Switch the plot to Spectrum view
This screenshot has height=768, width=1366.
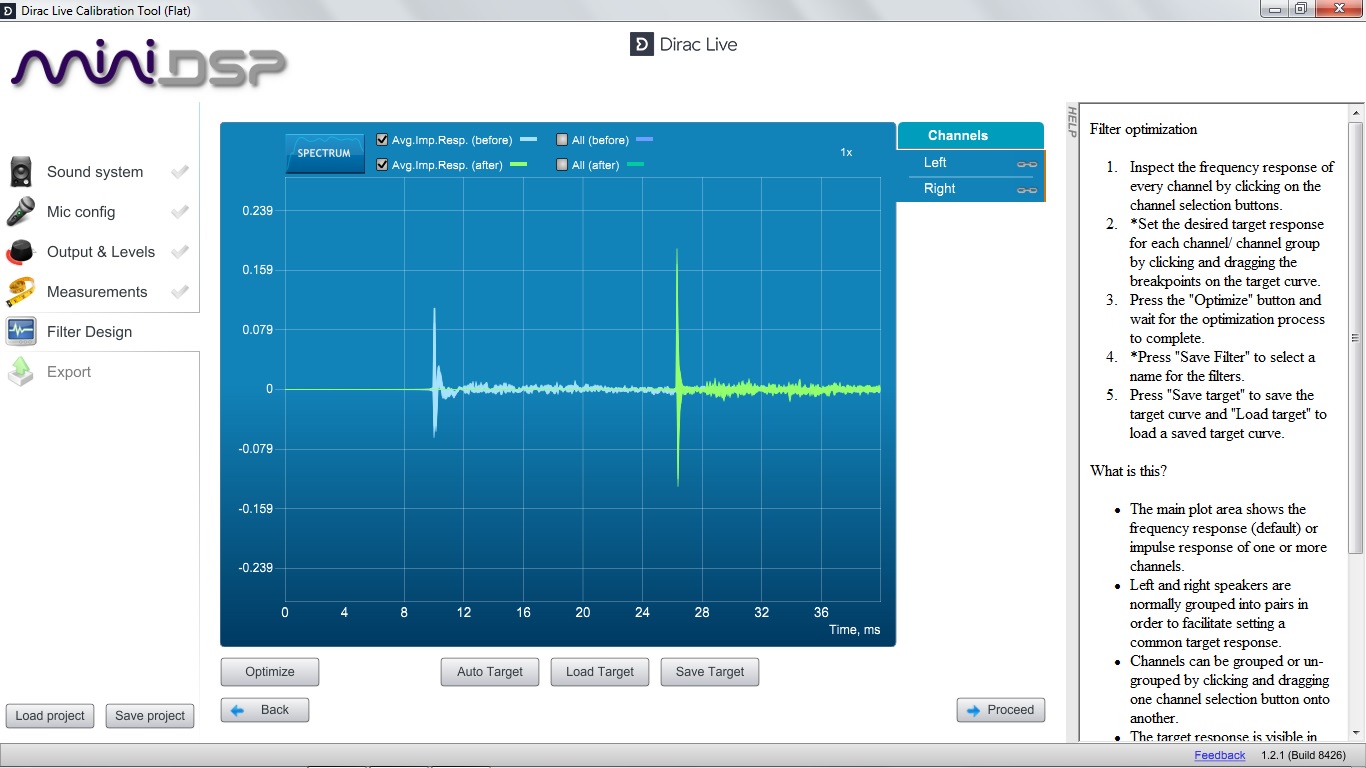[324, 154]
